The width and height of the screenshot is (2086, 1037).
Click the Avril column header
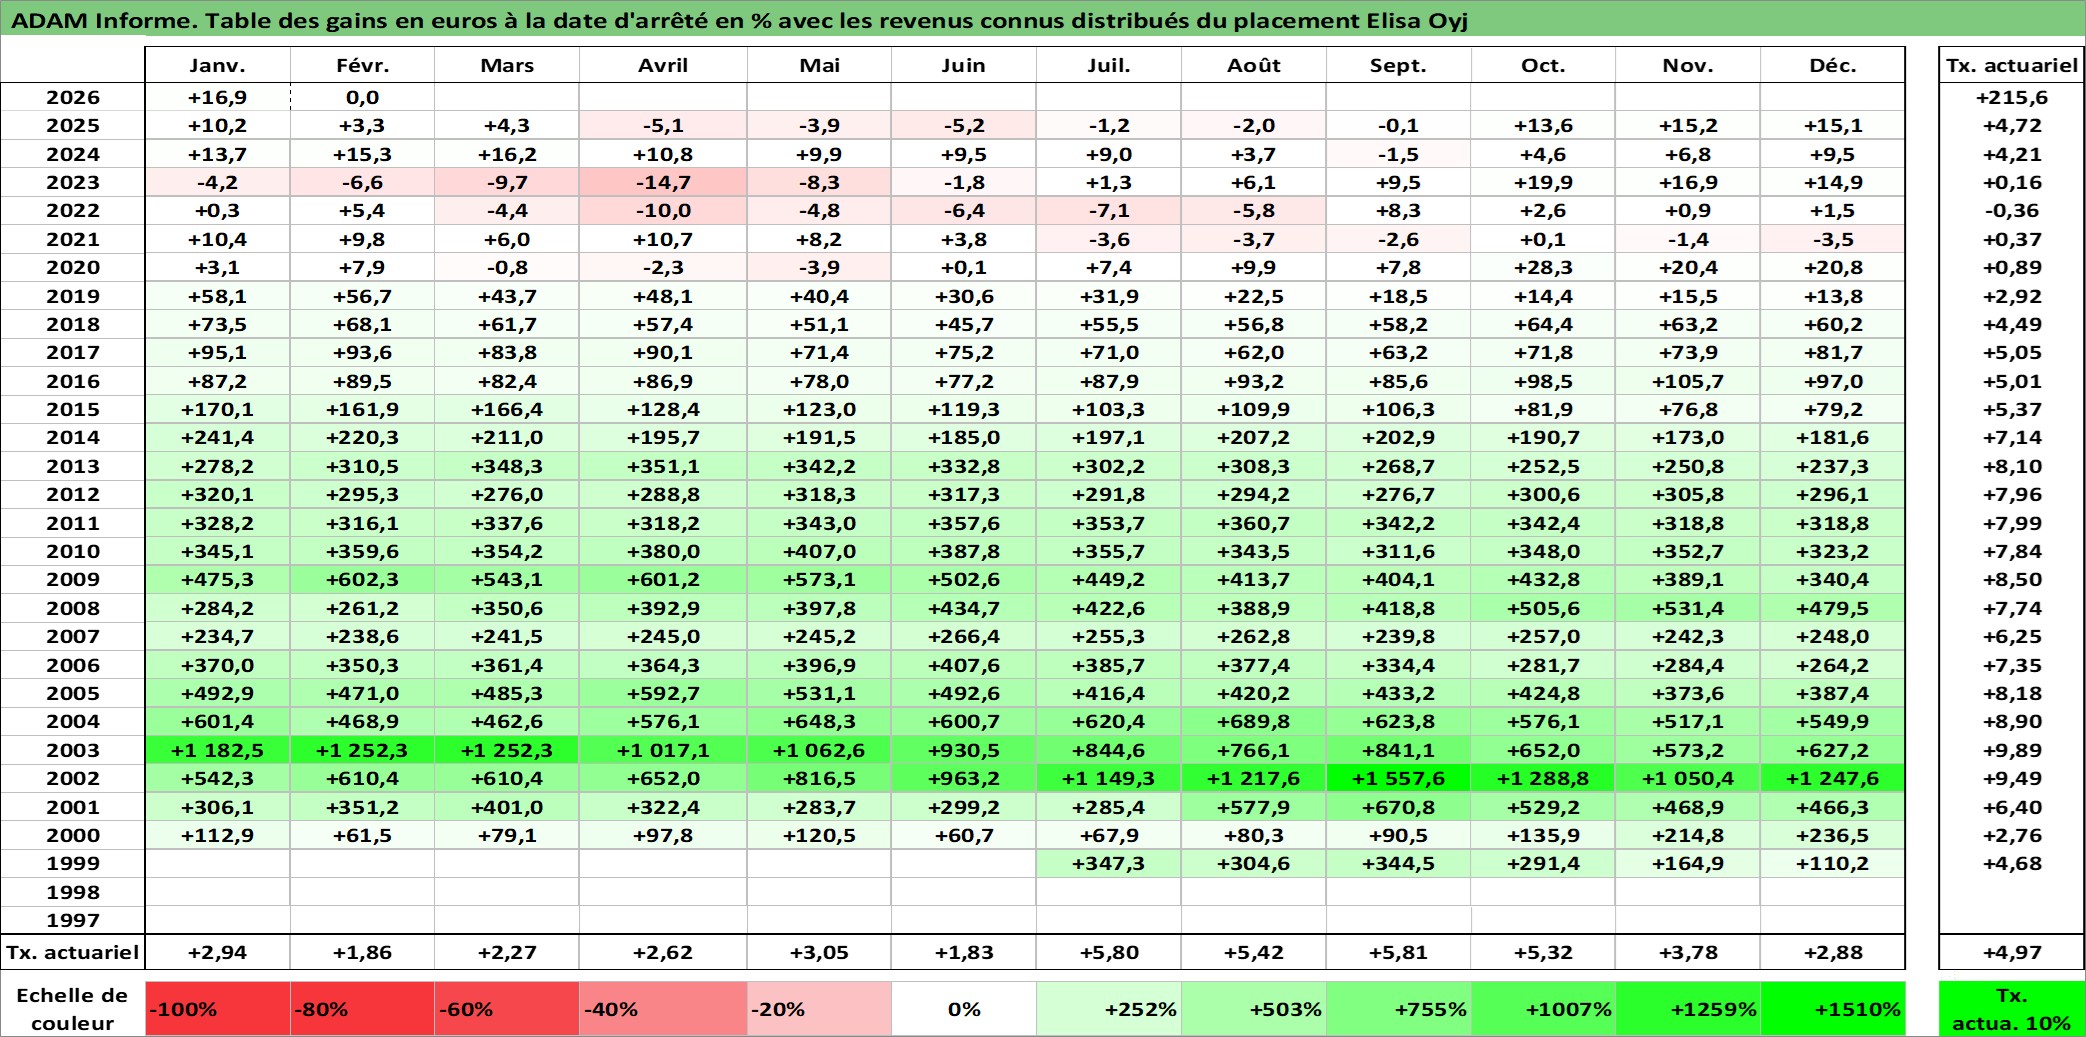[663, 65]
